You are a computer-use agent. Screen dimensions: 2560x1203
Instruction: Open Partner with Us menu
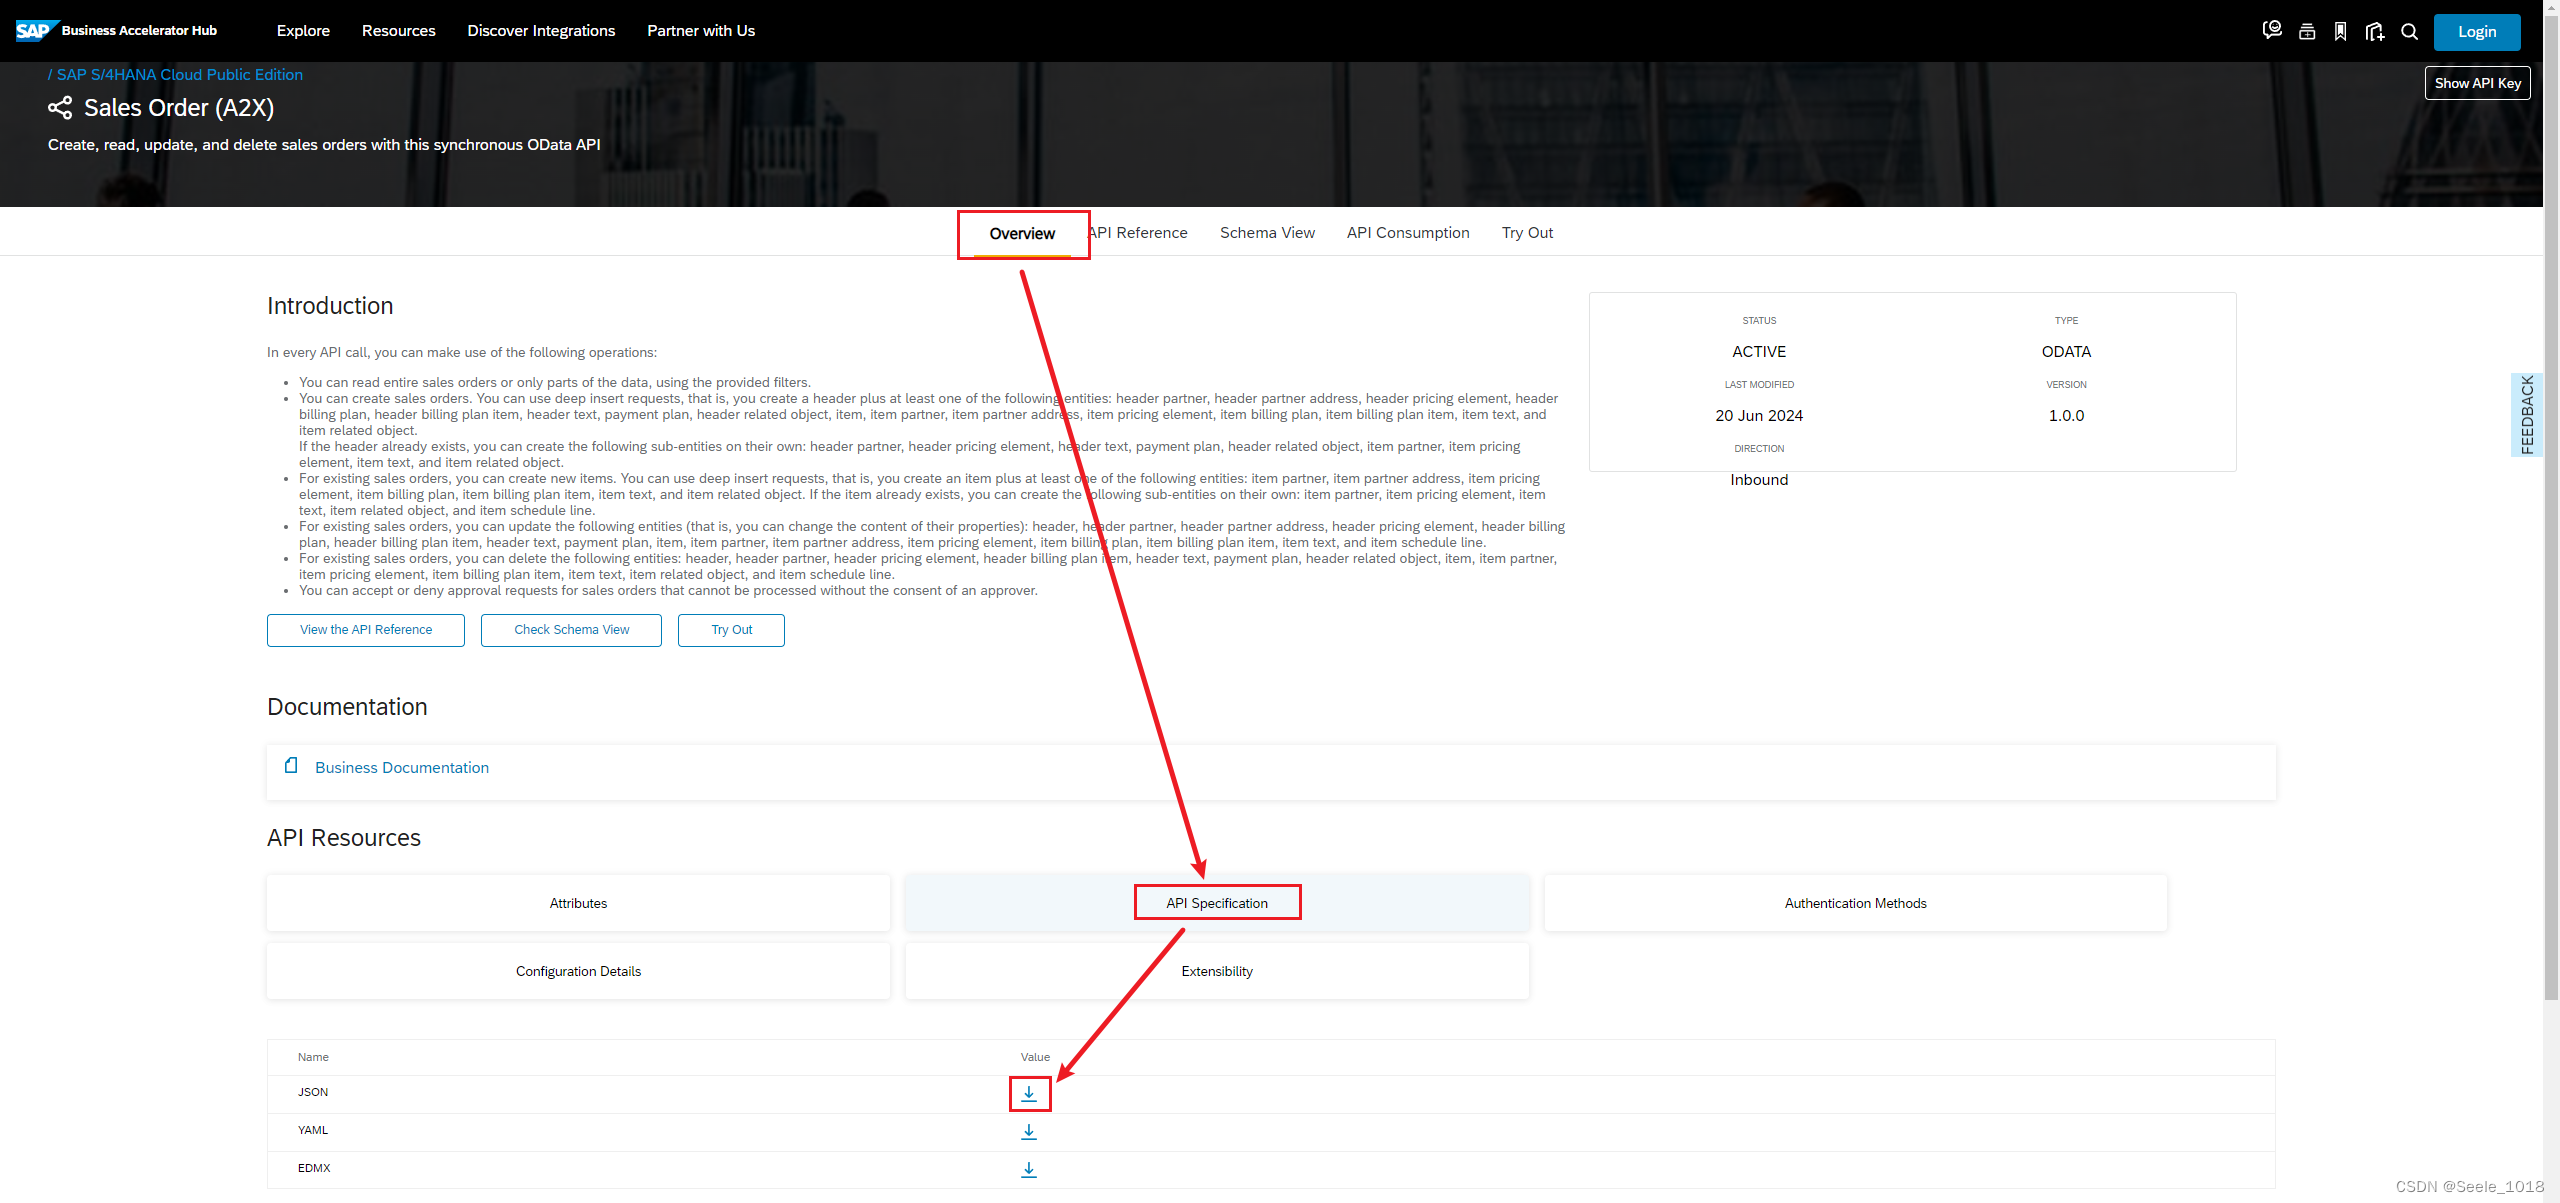pos(701,31)
